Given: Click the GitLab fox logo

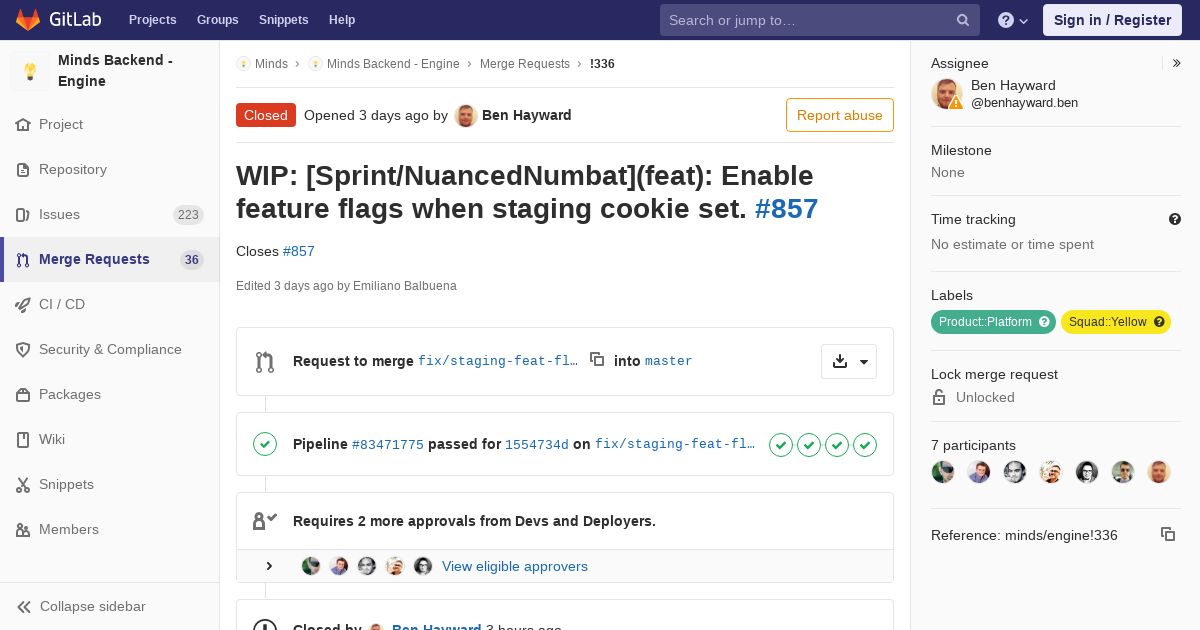Looking at the screenshot, I should 28,19.
